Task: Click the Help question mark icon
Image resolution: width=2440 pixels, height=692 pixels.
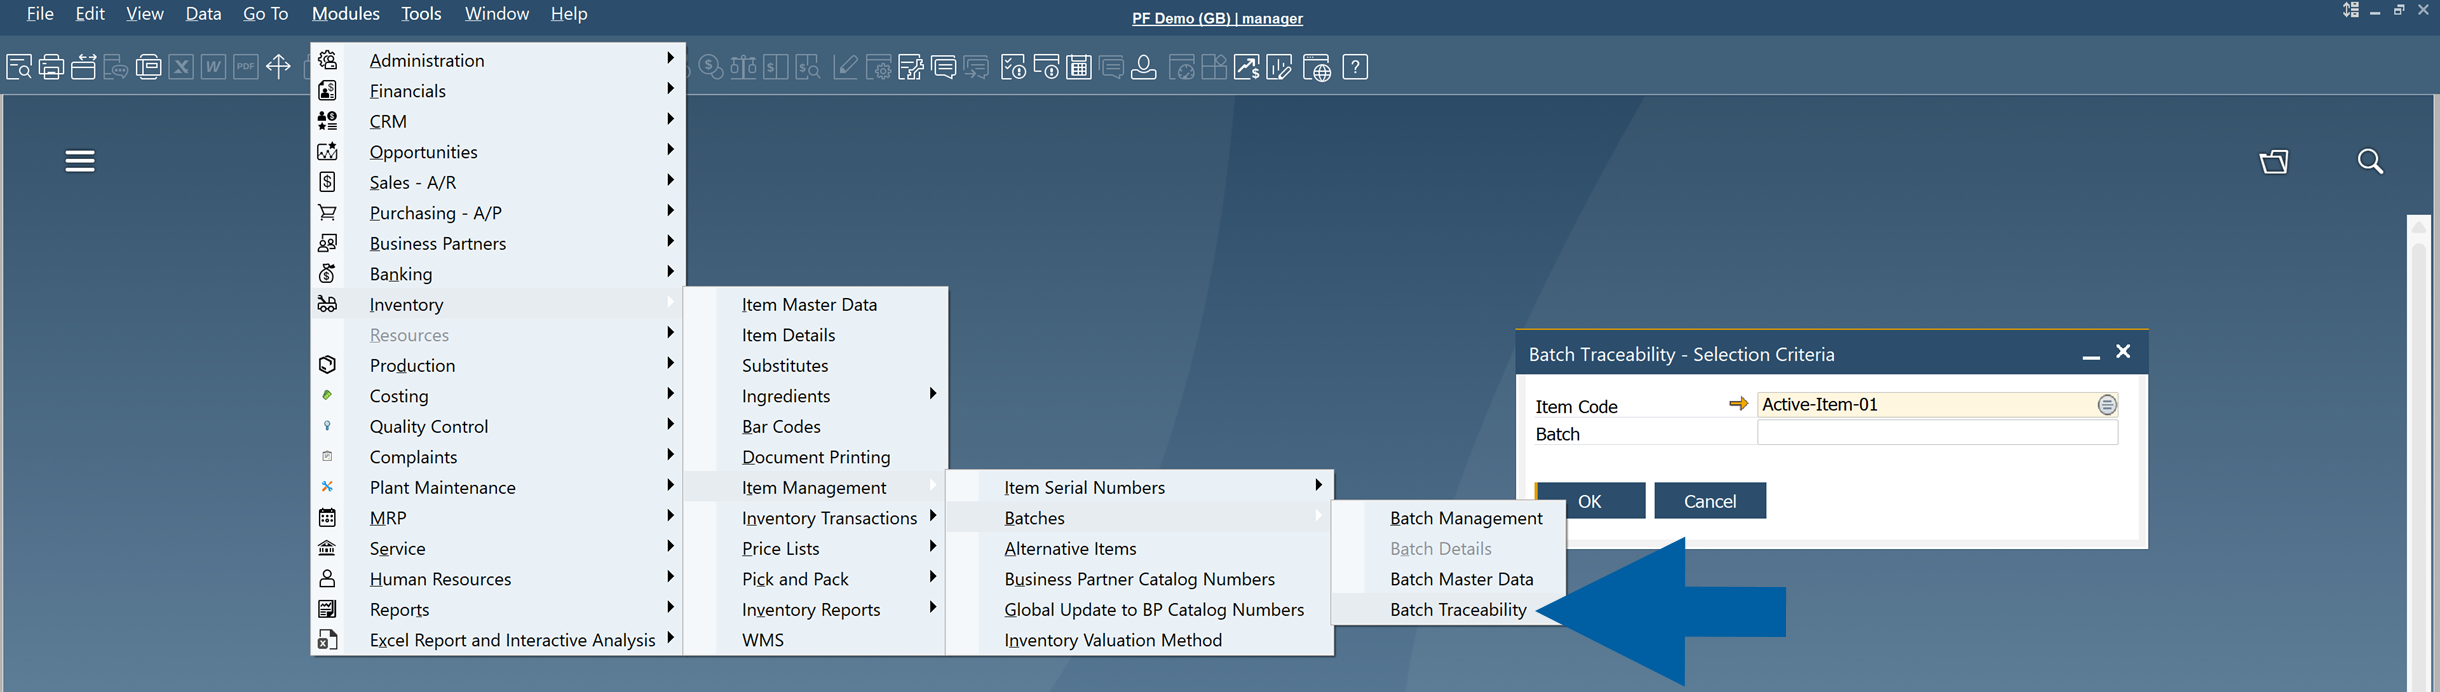Action: 1355,67
